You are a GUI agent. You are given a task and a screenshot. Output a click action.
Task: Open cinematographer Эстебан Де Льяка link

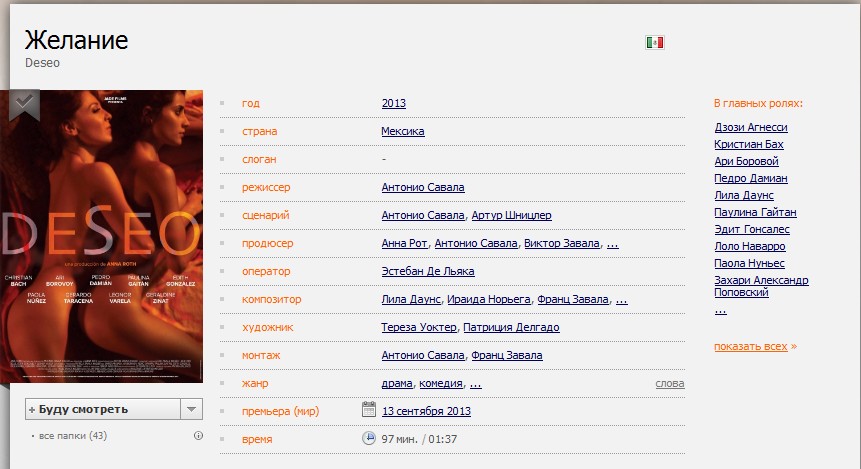point(428,271)
